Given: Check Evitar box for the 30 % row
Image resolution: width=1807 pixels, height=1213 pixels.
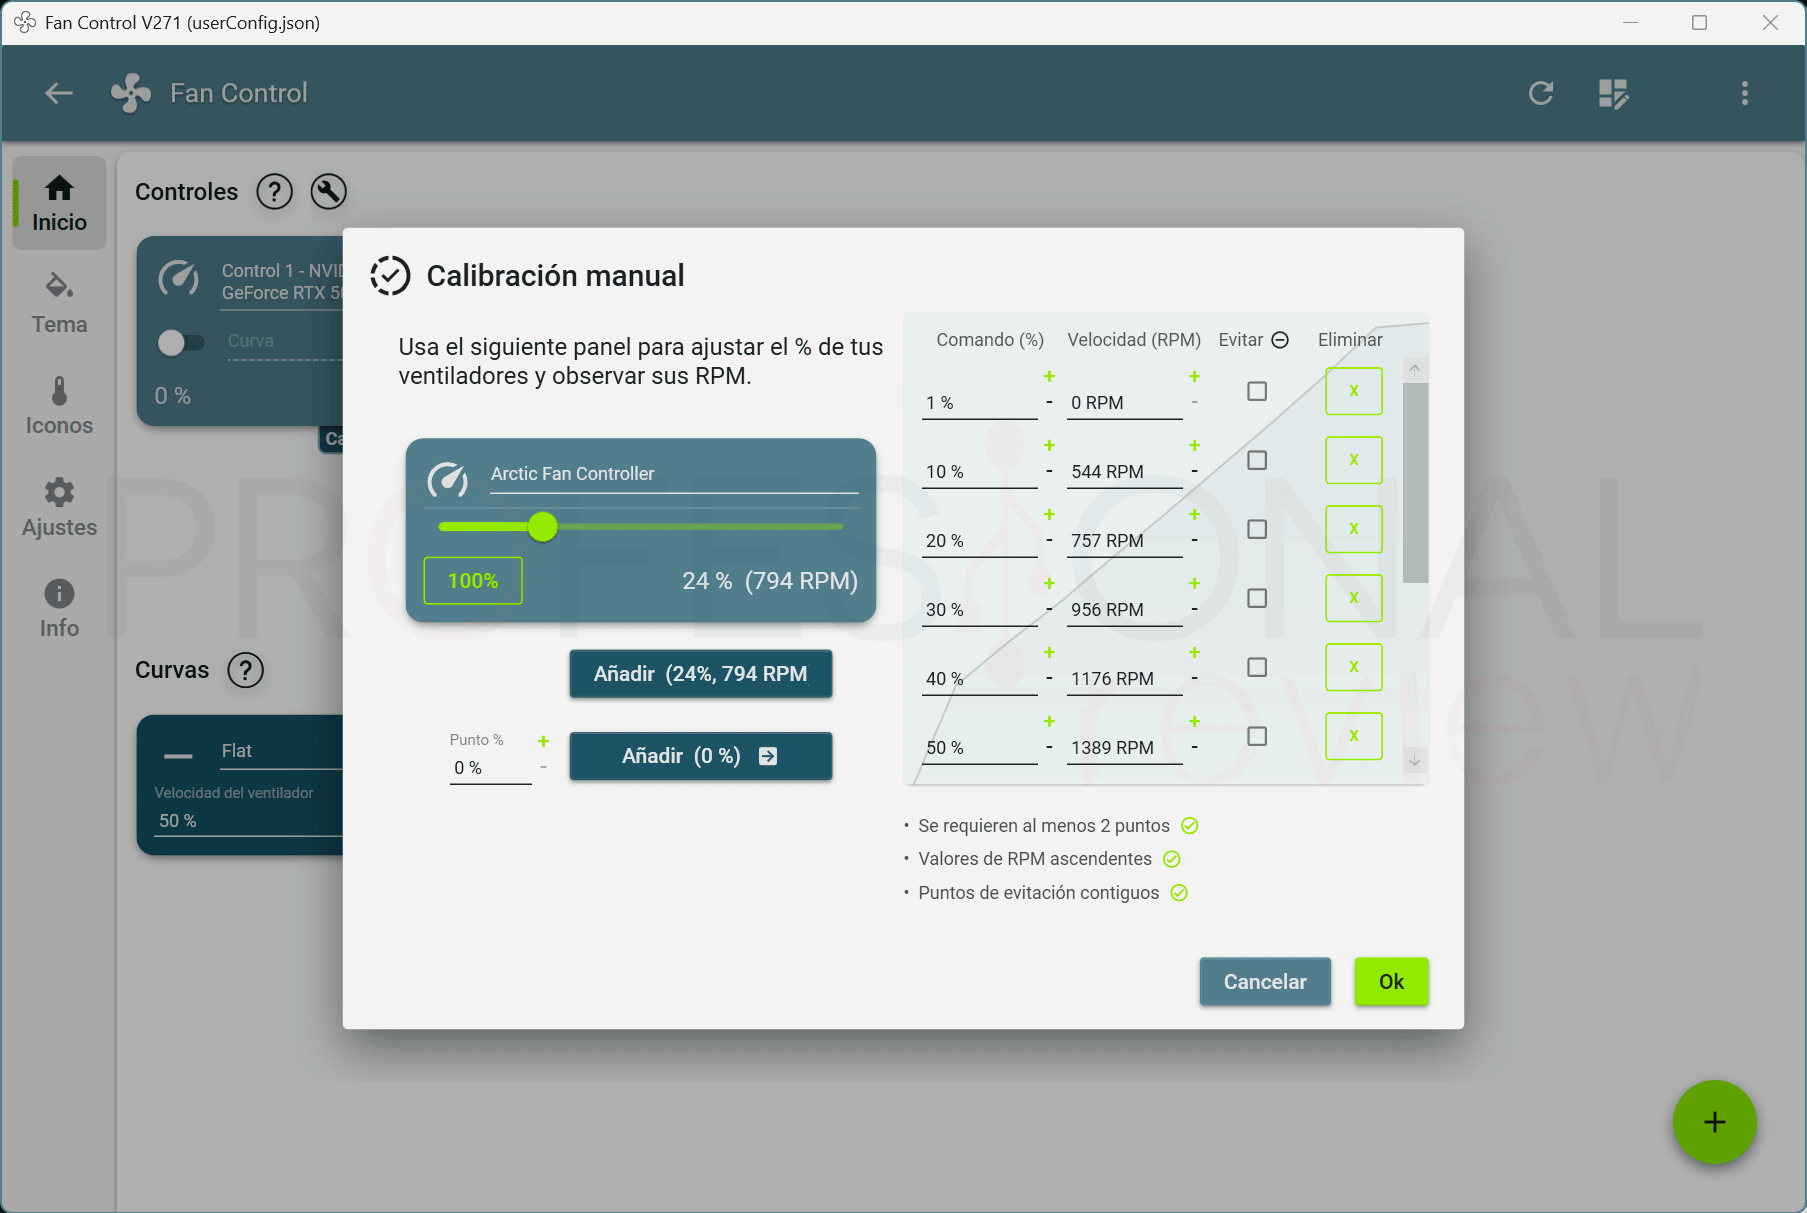Looking at the screenshot, I should [1257, 598].
